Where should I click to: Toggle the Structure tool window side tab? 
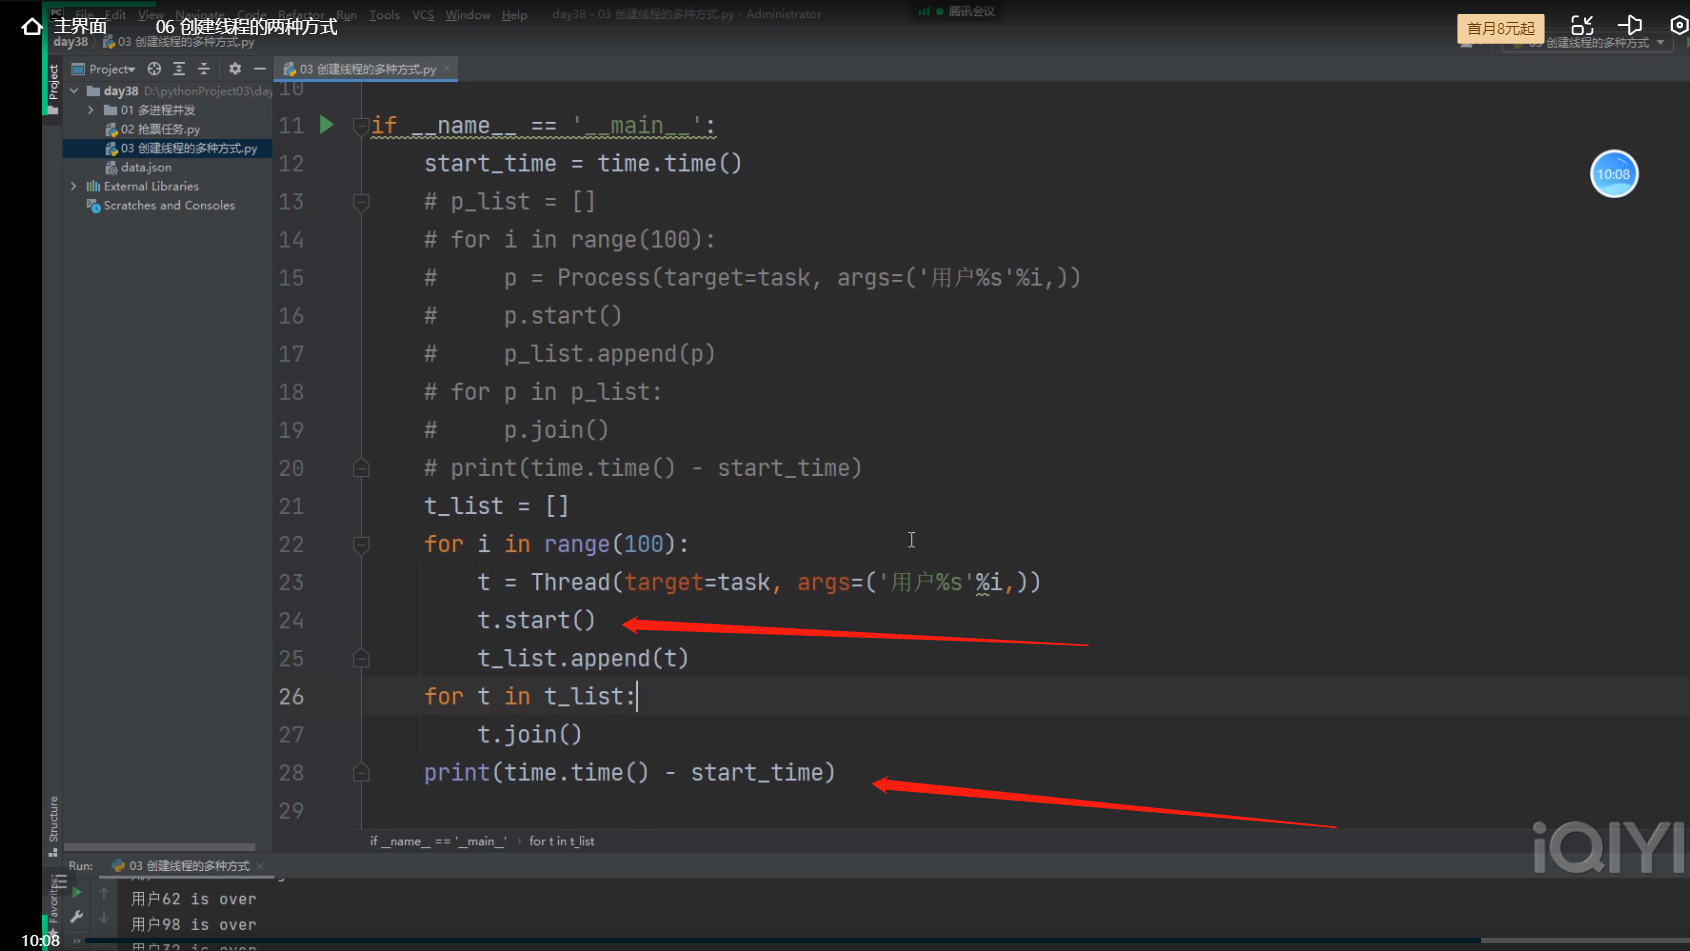[53, 826]
